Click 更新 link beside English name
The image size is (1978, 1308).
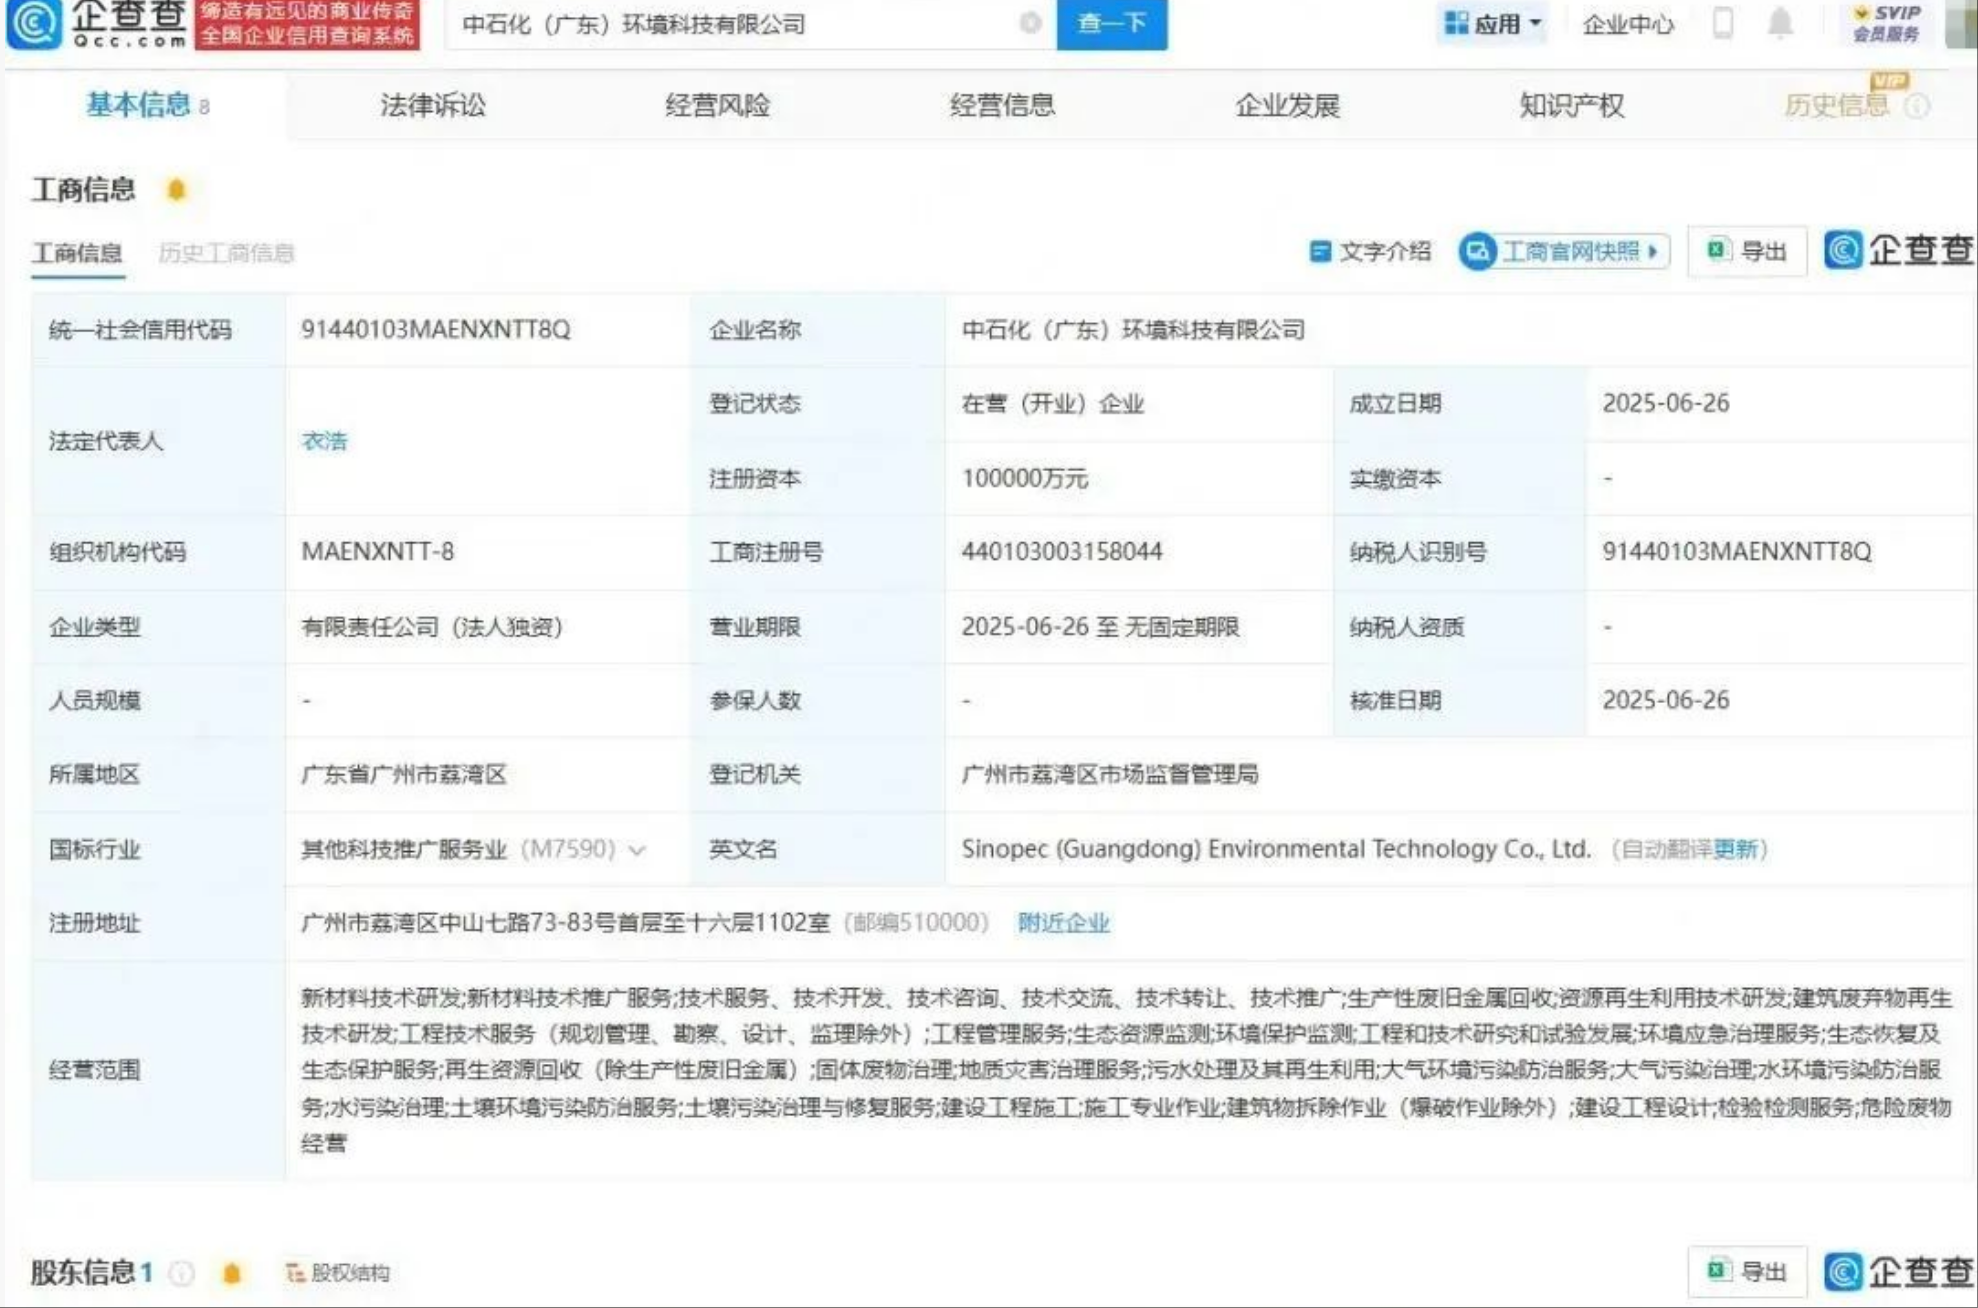[1735, 849]
